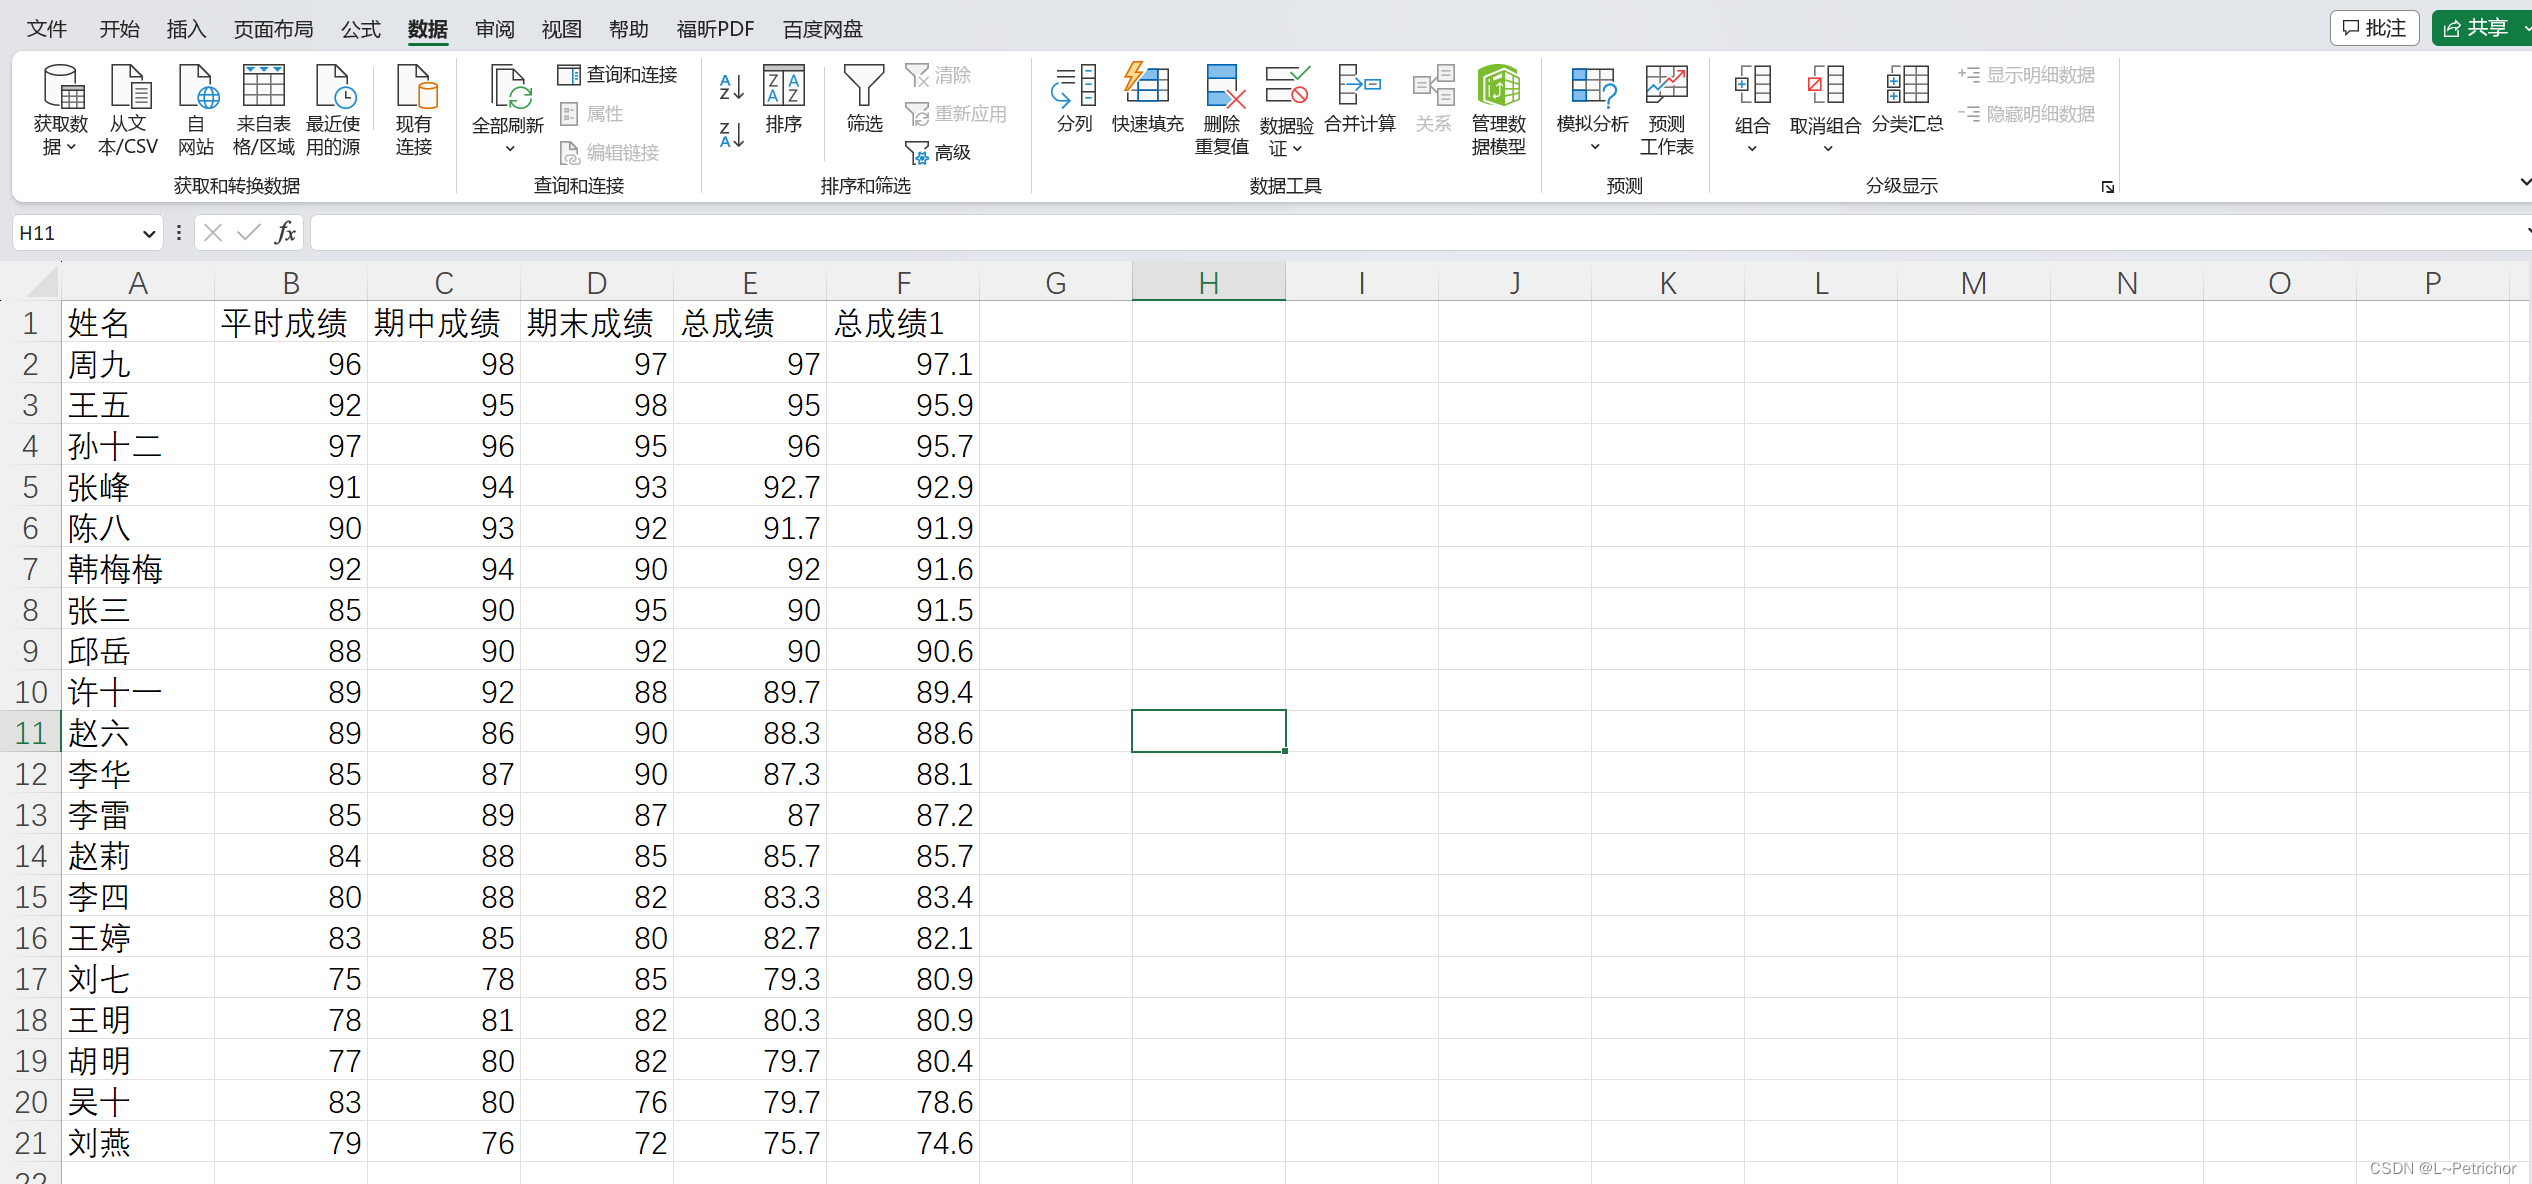2532x1184 pixels.
Task: Click the 批注 (Comments) button
Action: pyautogui.click(x=2374, y=28)
